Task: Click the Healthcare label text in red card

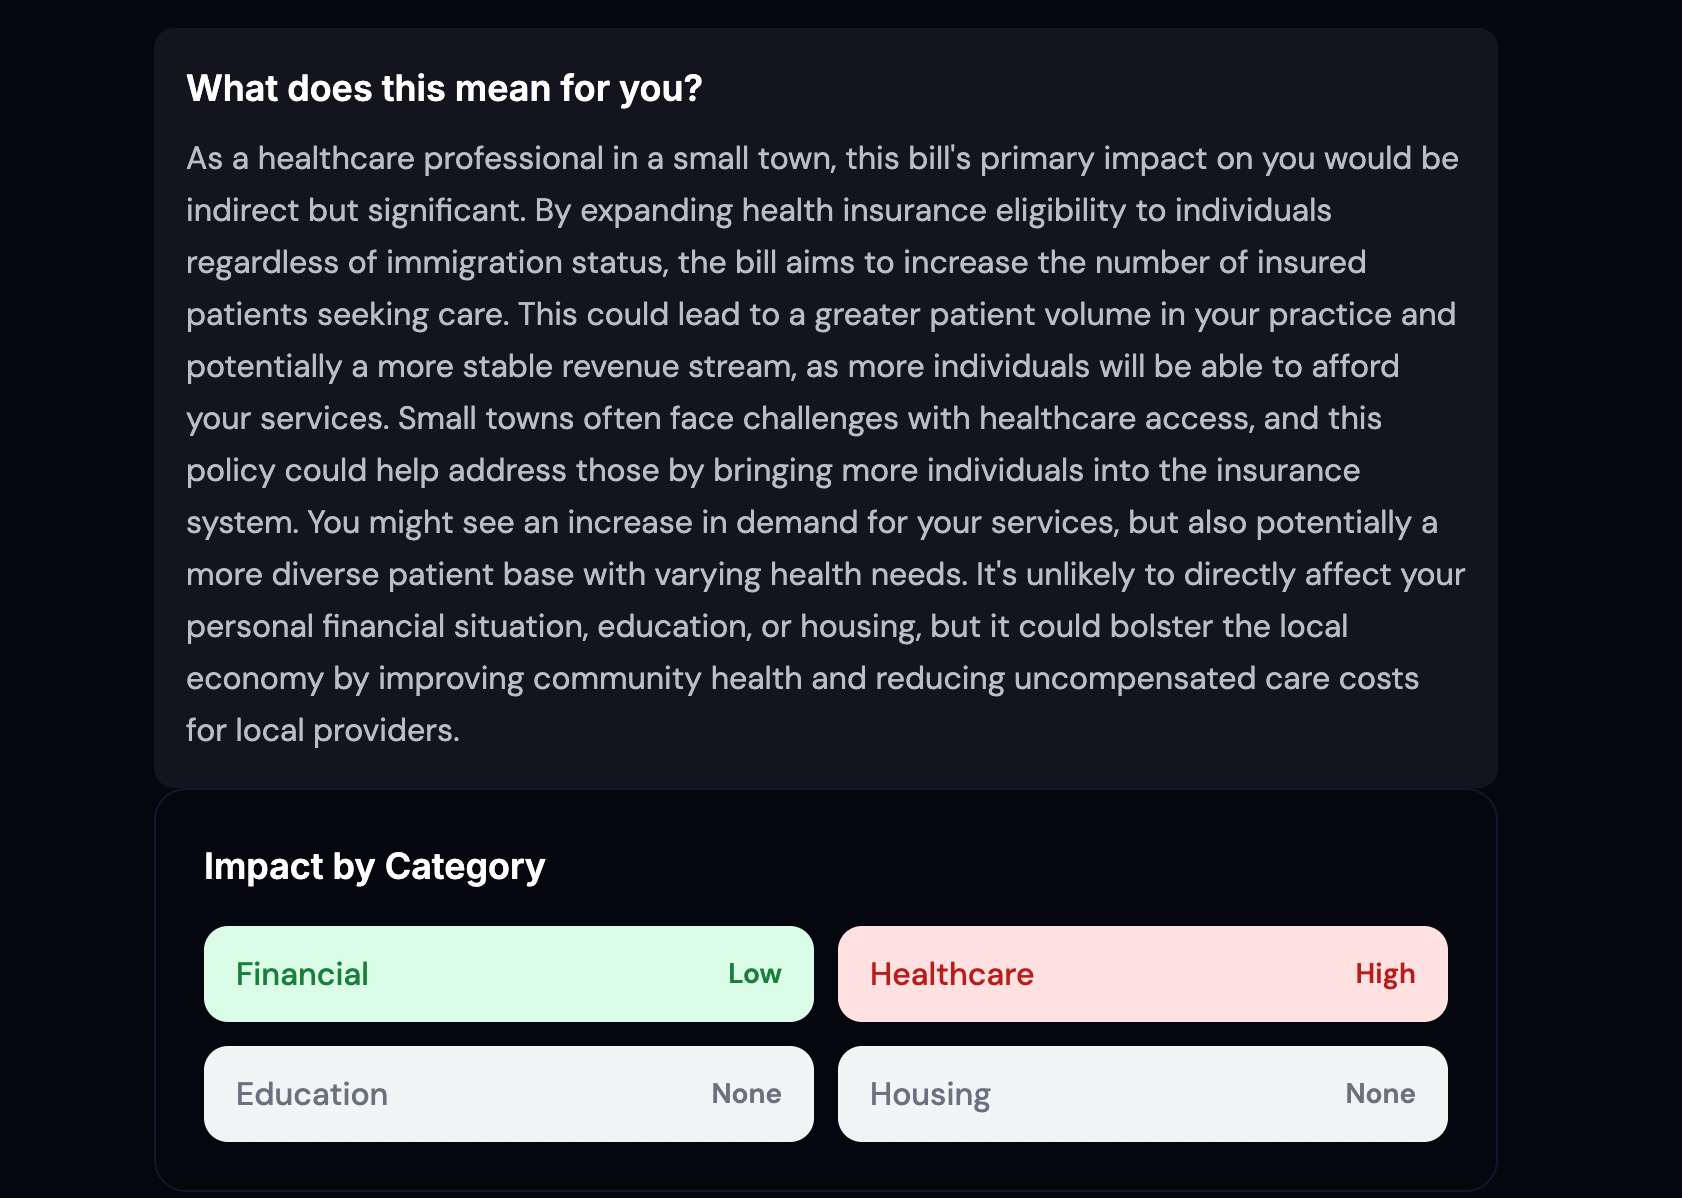Action: pos(952,974)
